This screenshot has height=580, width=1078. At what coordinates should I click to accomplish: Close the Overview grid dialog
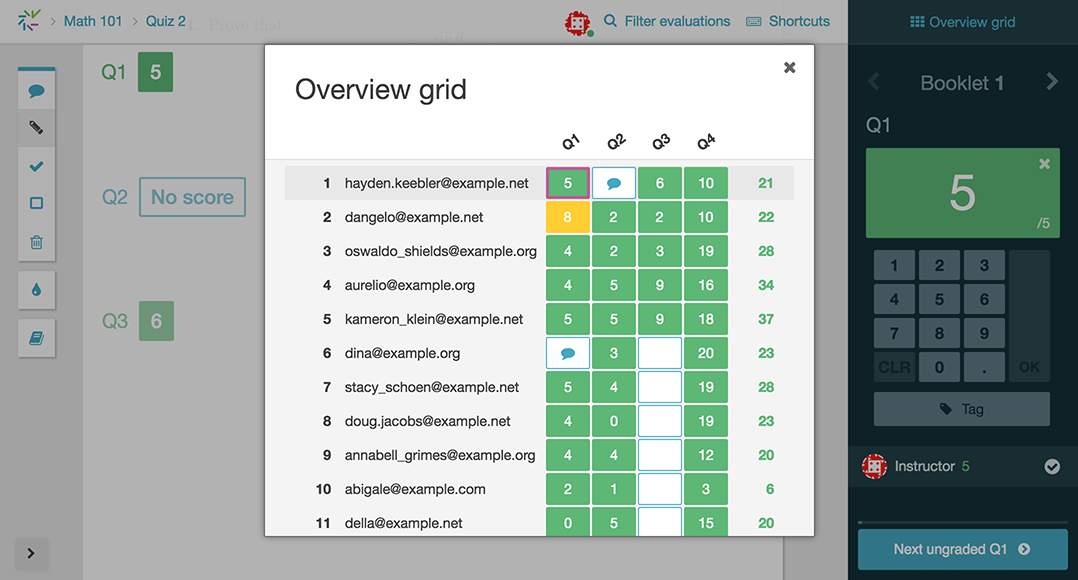tap(789, 67)
